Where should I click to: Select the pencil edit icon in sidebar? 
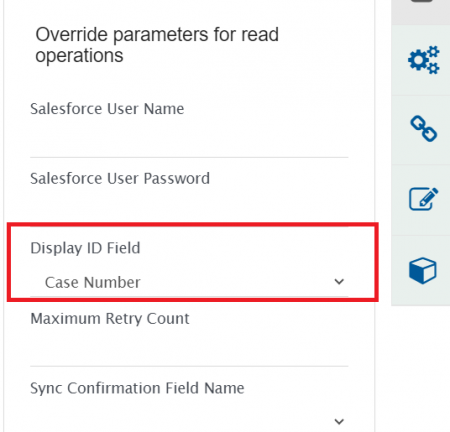423,199
